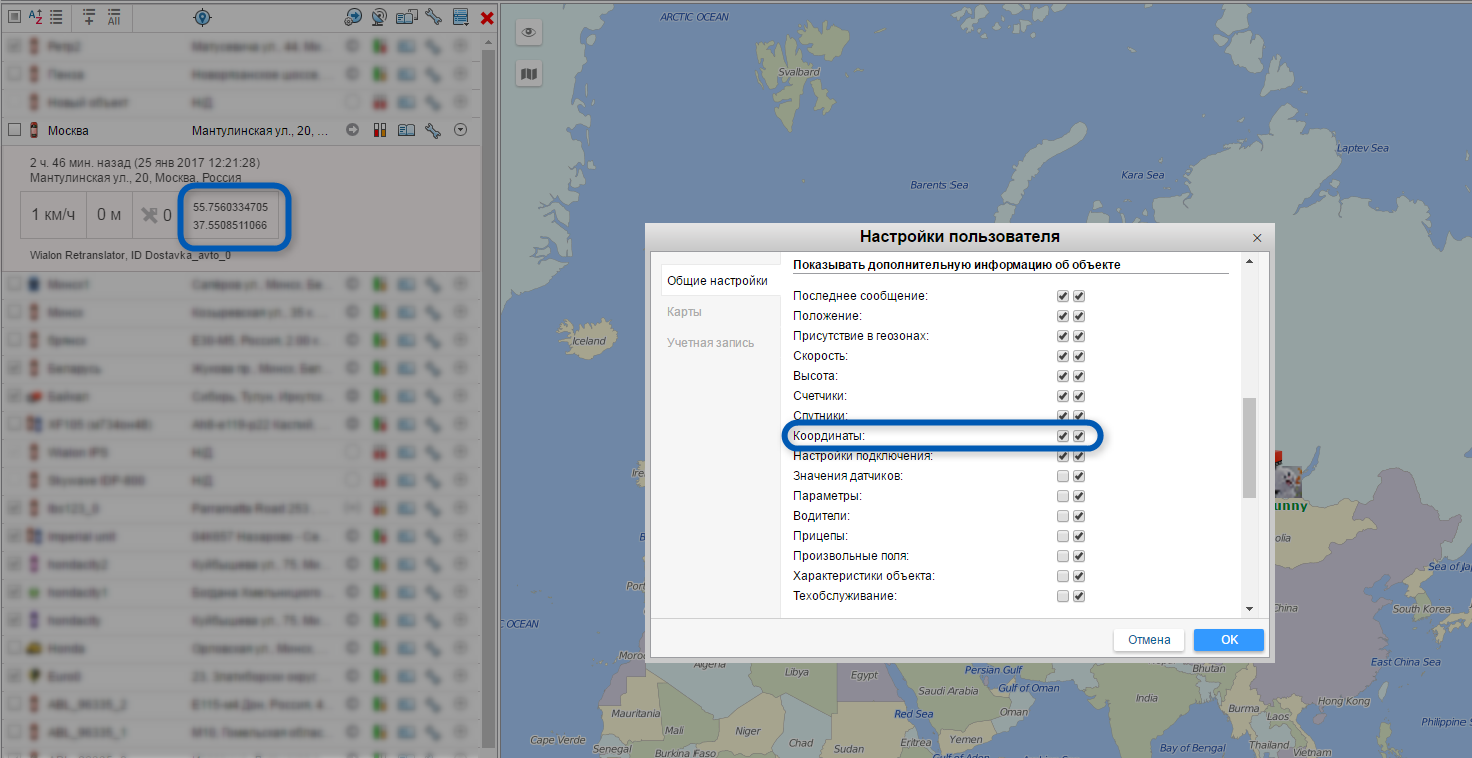Image resolution: width=1472 pixels, height=758 pixels.
Task: Click the Отмена button
Action: click(1149, 640)
